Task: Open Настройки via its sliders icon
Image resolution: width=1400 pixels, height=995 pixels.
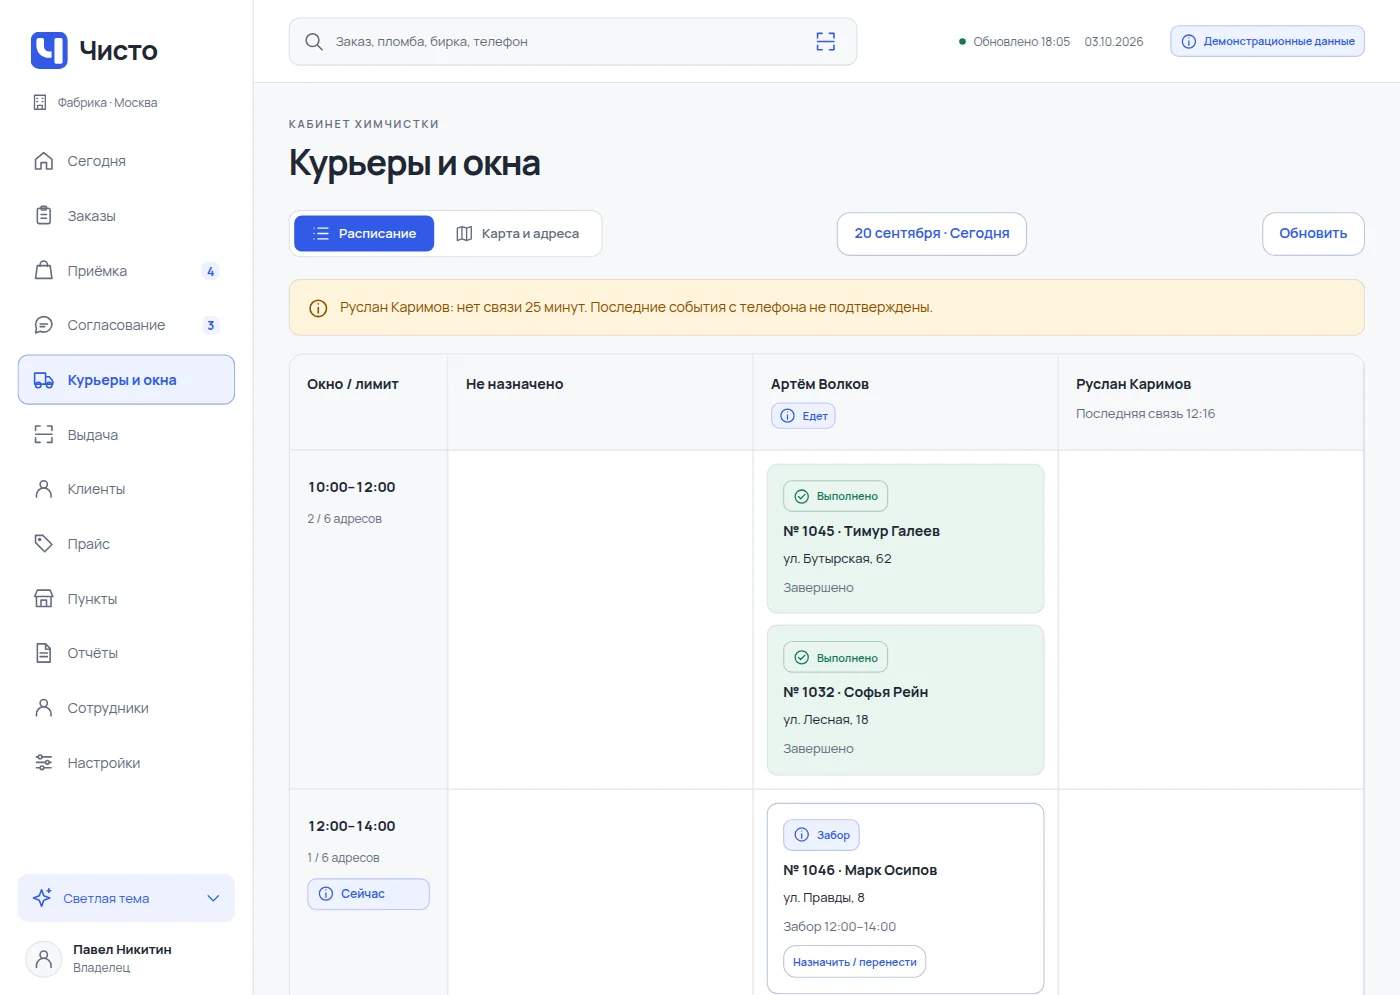Action: tap(43, 763)
